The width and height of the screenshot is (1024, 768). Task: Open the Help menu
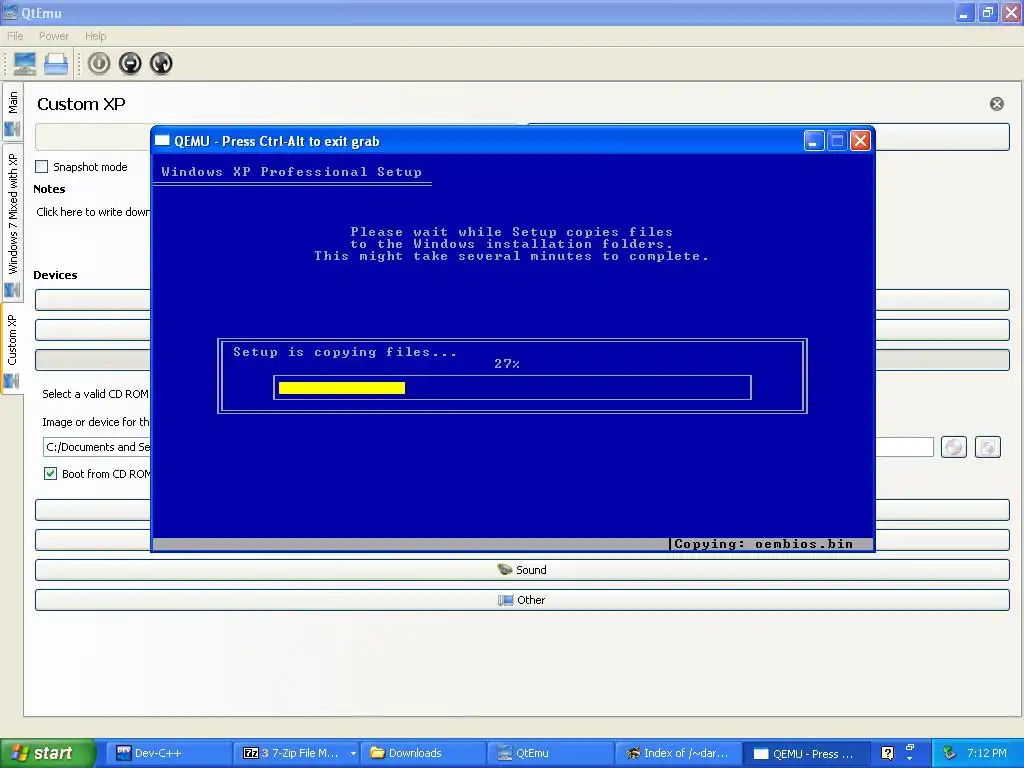tap(95, 36)
